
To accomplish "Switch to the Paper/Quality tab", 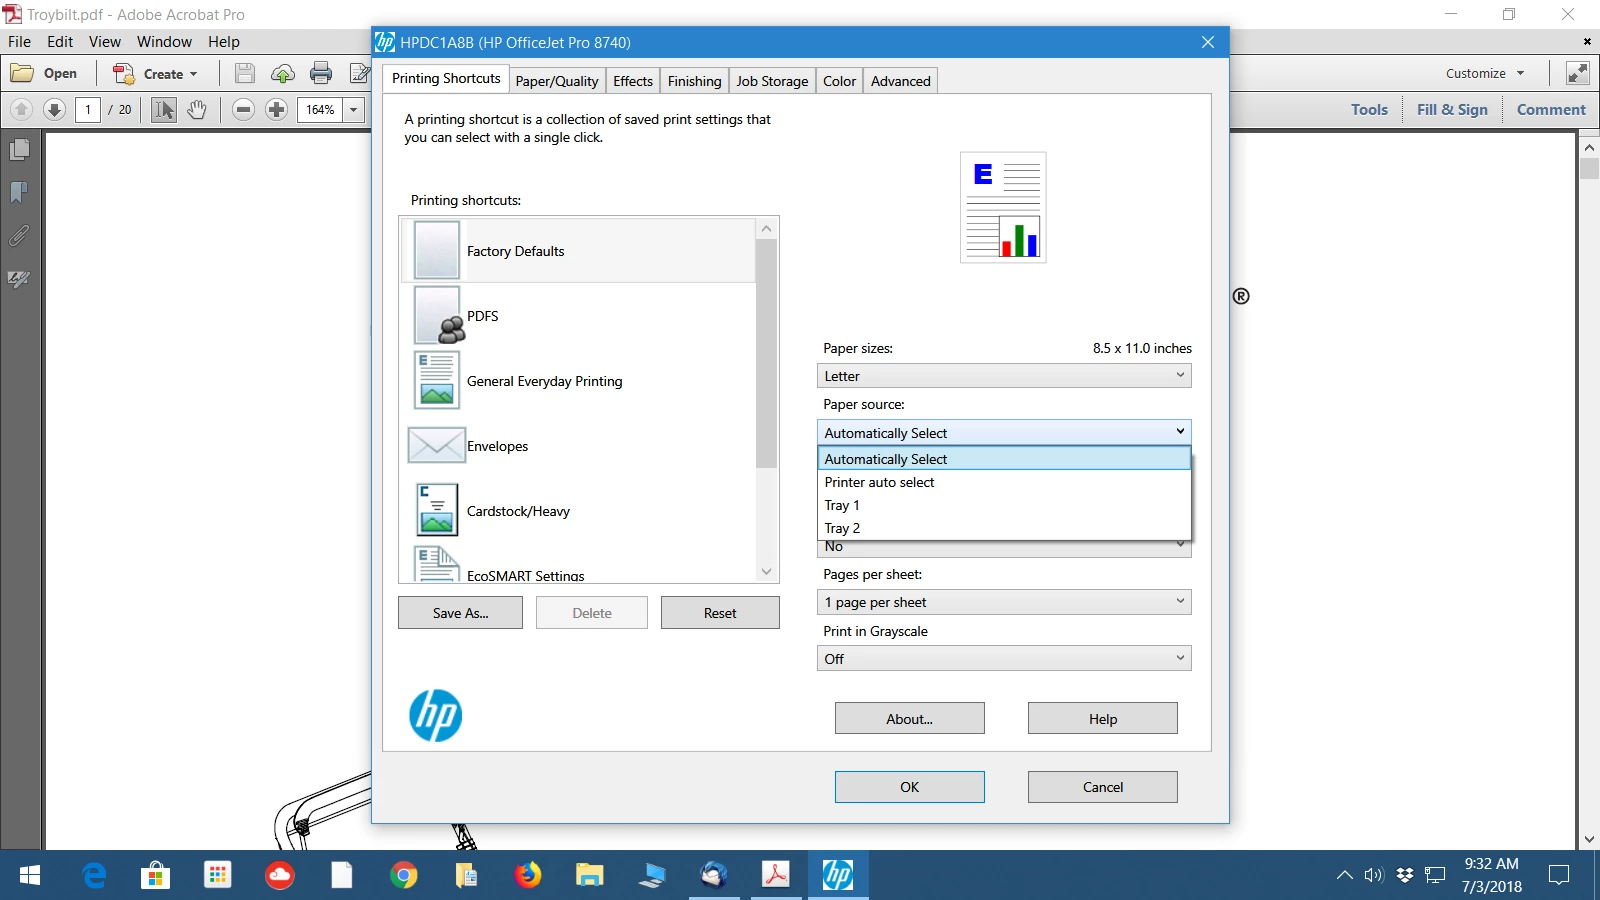I will click(x=557, y=81).
